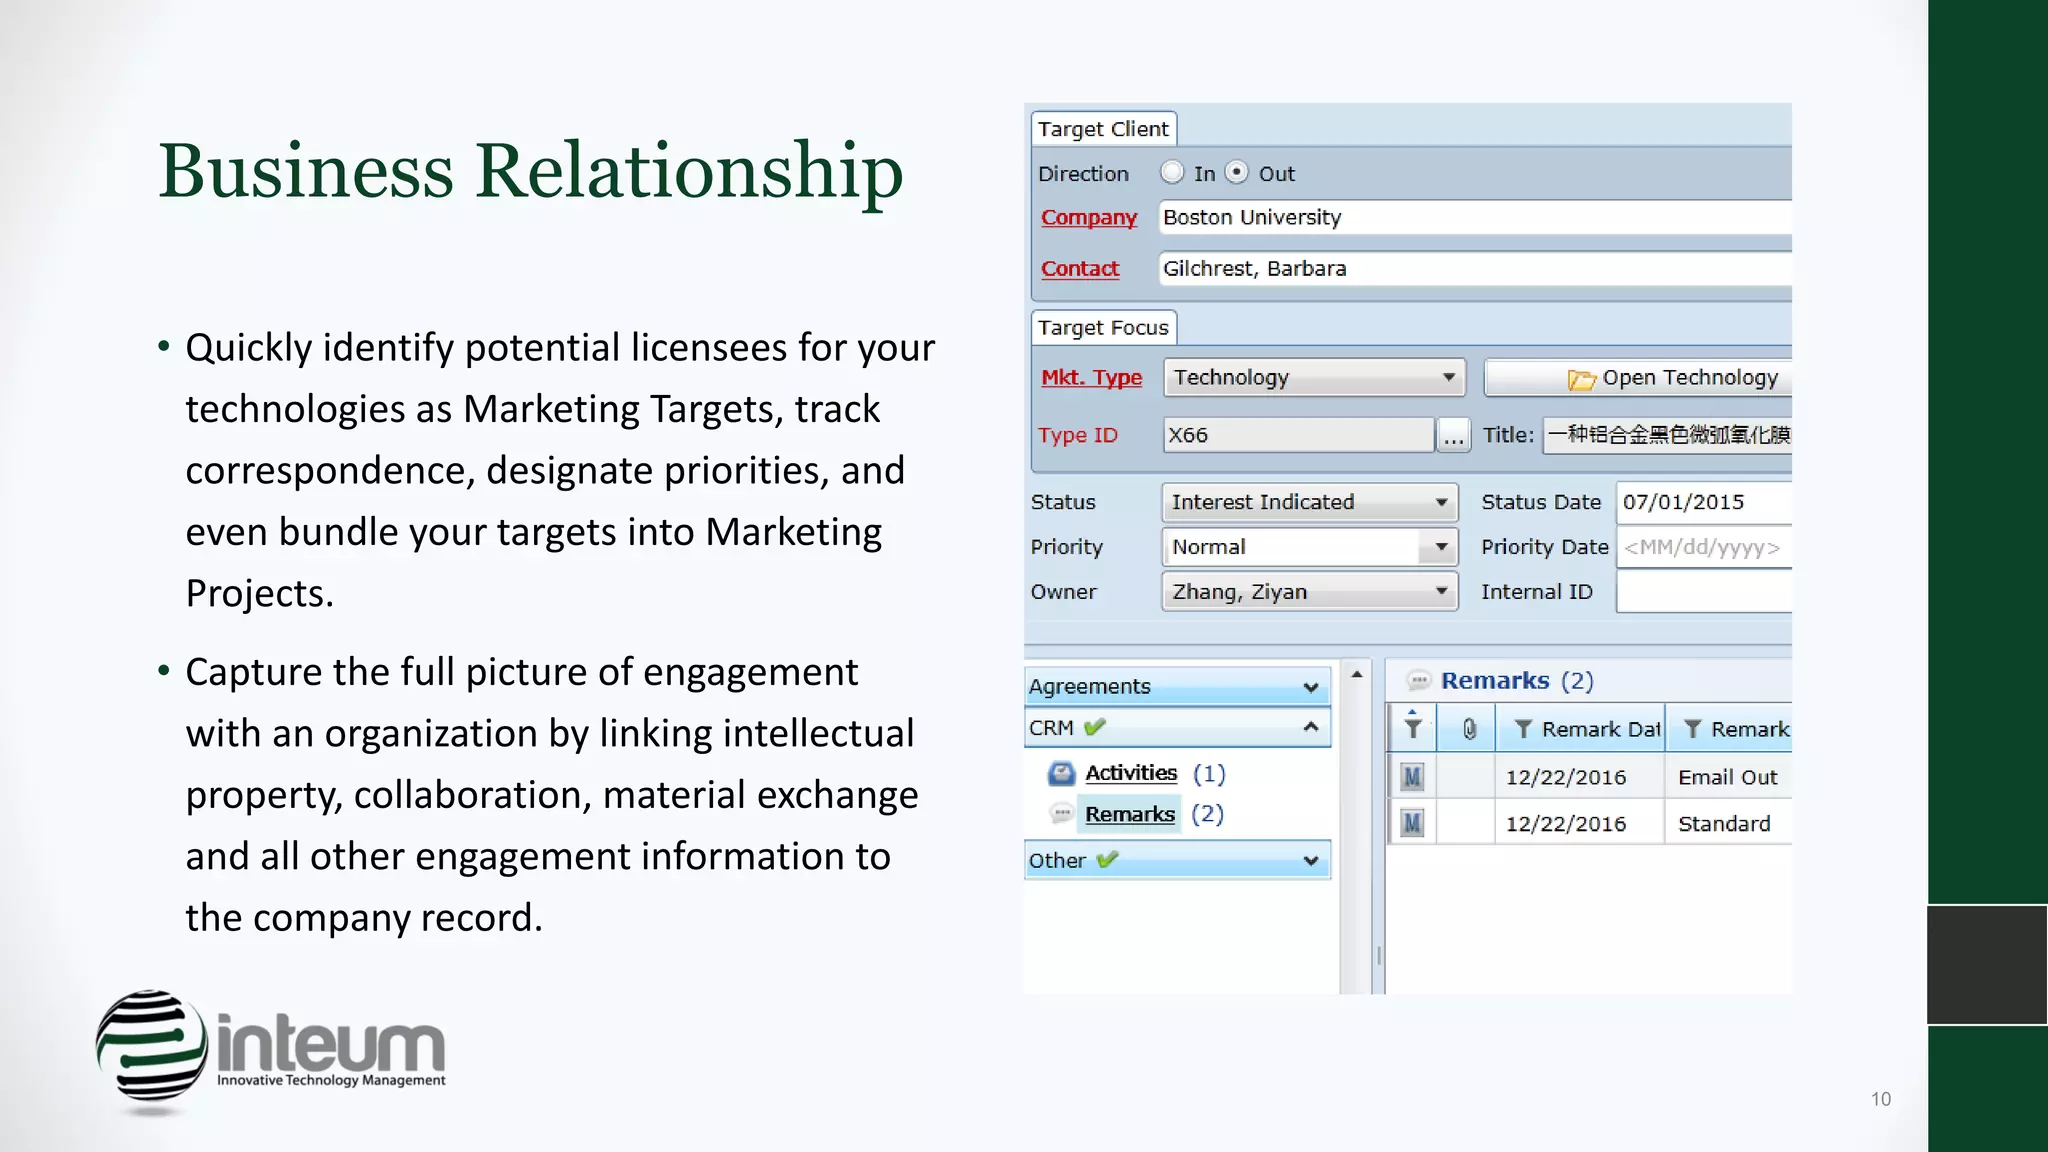Click the Remark Date column header
This screenshot has height=1152, width=2048.
tap(1580, 729)
